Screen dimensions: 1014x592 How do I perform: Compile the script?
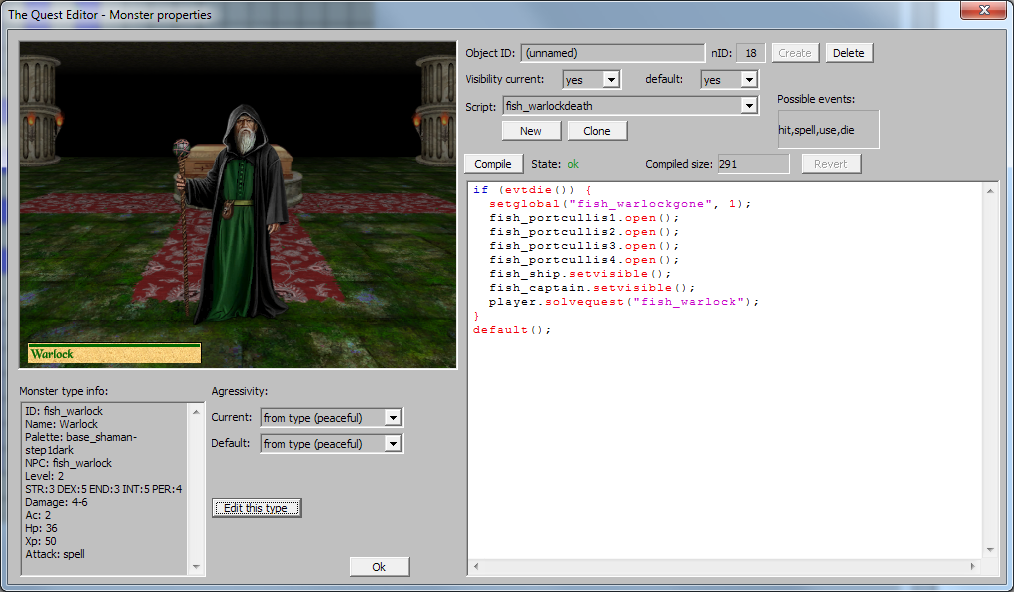point(493,164)
